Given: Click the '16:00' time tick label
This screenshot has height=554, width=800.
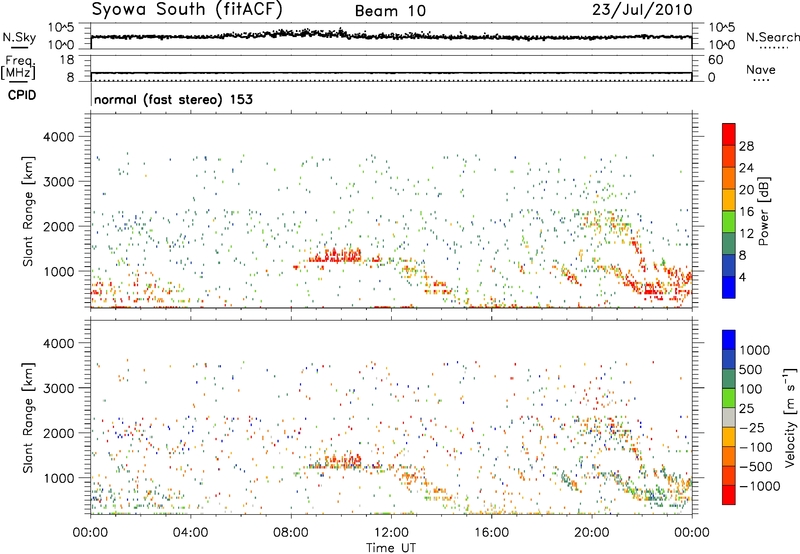Looking at the screenshot, I should click(491, 533).
